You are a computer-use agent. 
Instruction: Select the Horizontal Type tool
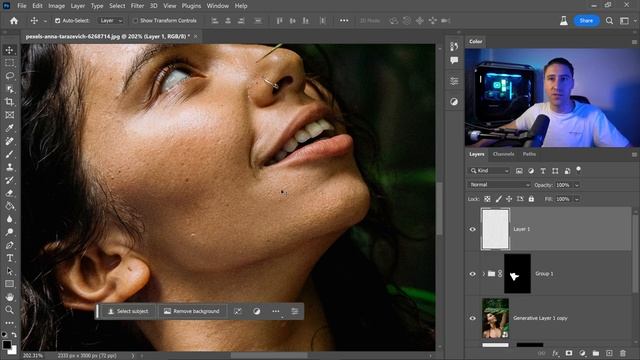9,258
